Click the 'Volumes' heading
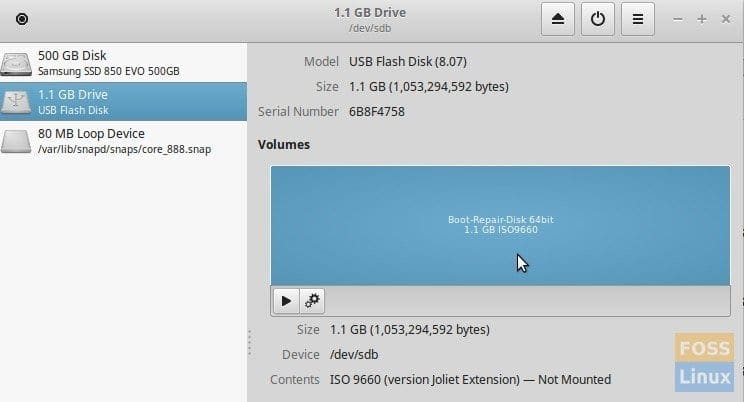The width and height of the screenshot is (744, 402). [x=284, y=144]
